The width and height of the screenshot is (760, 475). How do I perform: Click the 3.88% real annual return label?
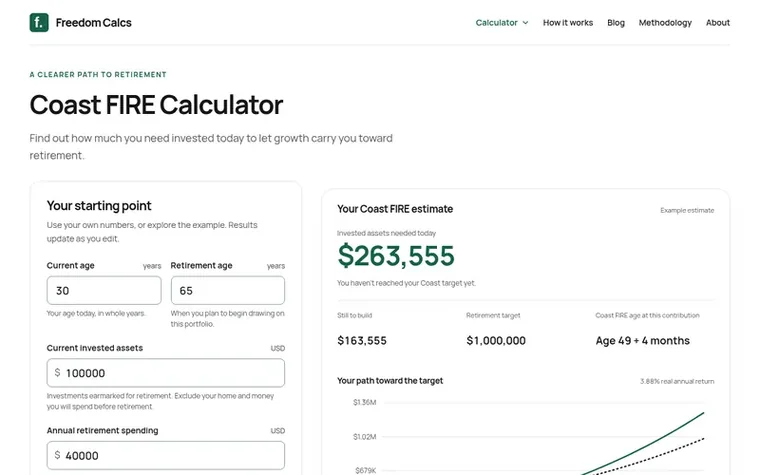click(x=677, y=381)
